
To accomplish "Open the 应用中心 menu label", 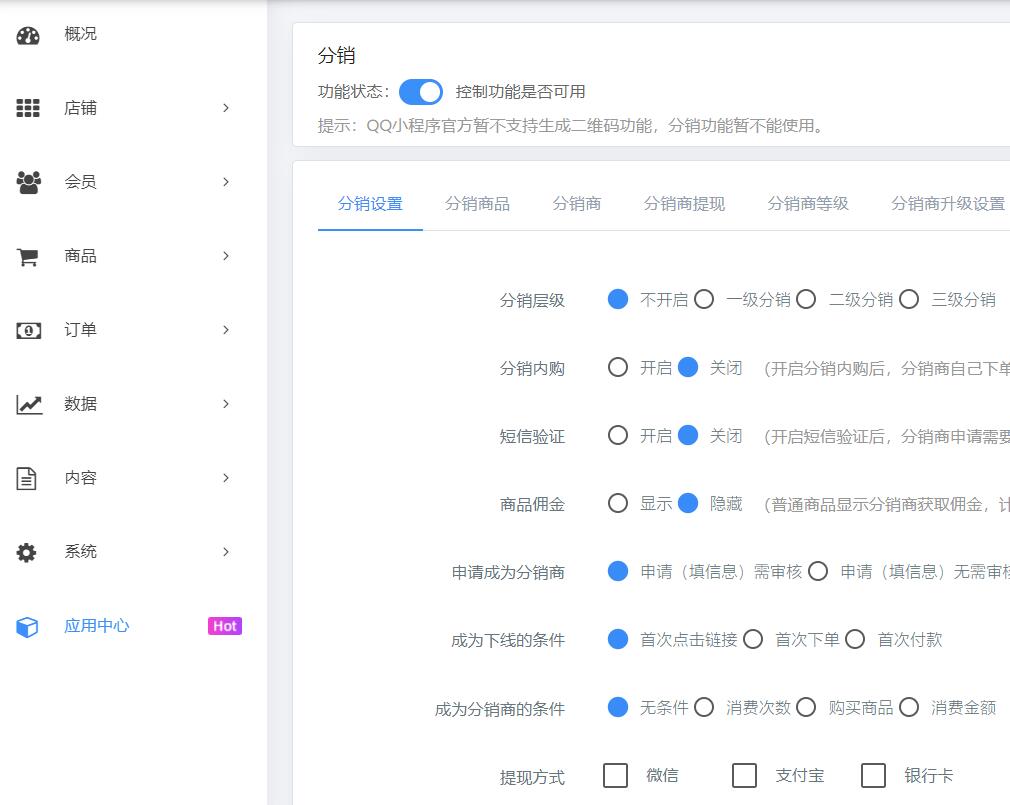I will point(97,626).
